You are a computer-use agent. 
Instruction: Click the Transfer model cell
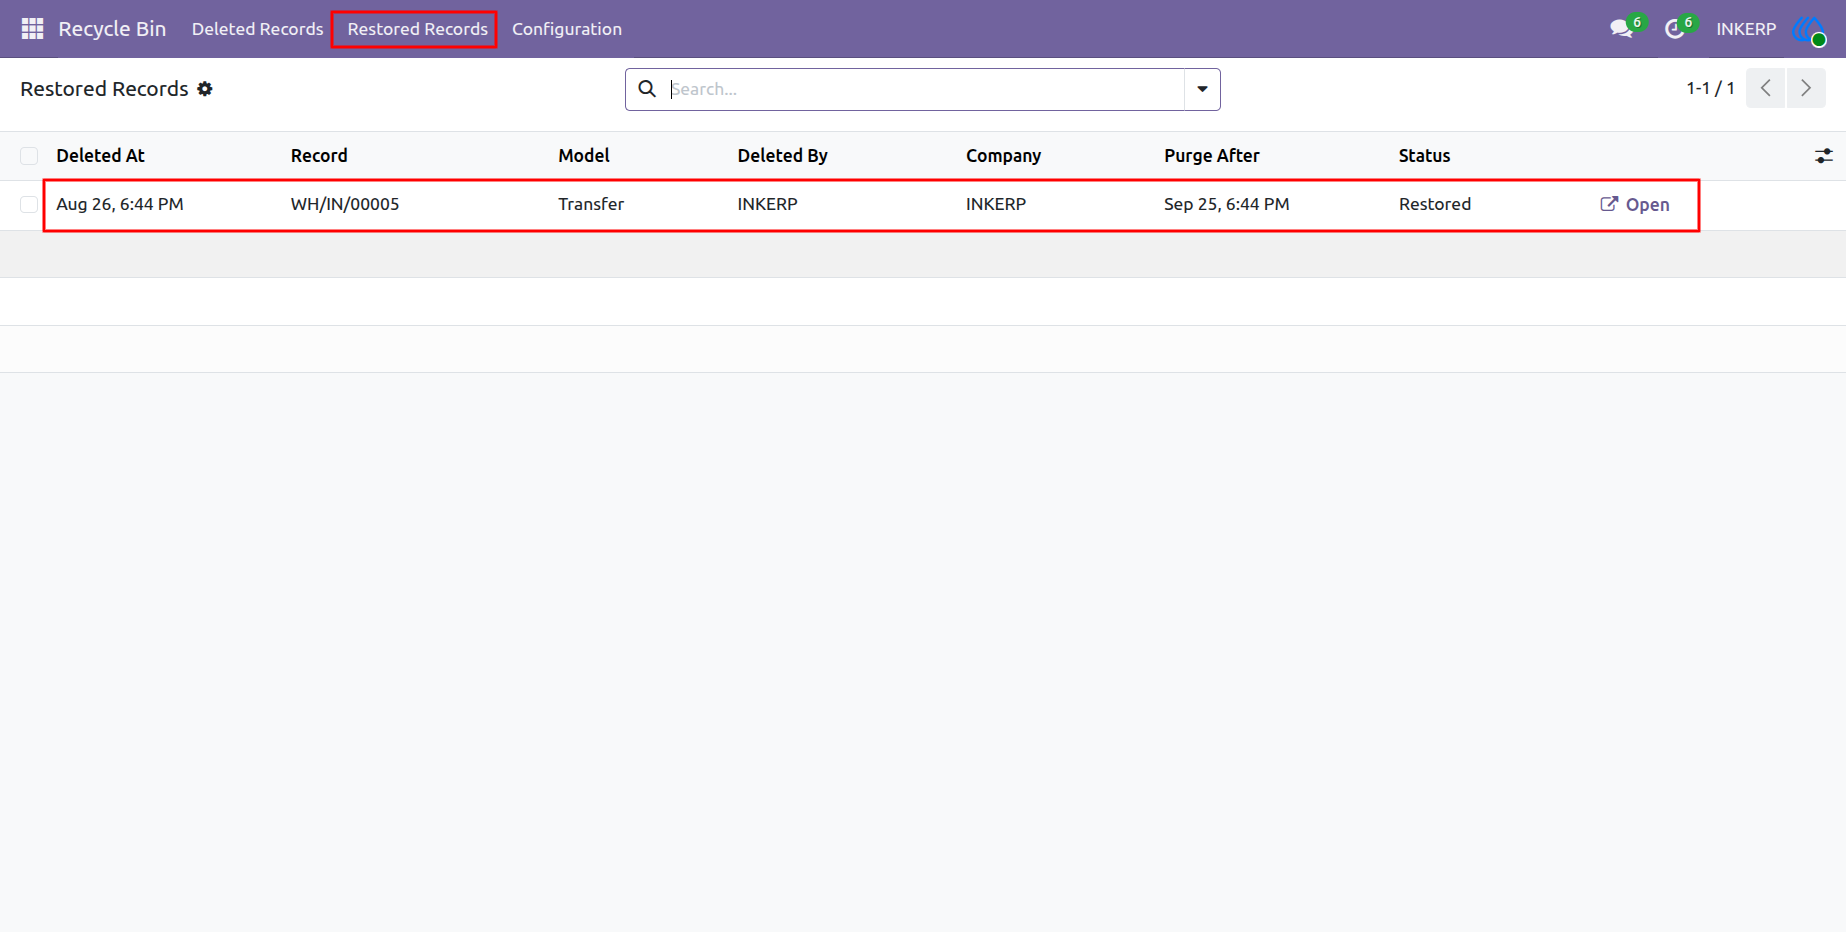(x=591, y=204)
